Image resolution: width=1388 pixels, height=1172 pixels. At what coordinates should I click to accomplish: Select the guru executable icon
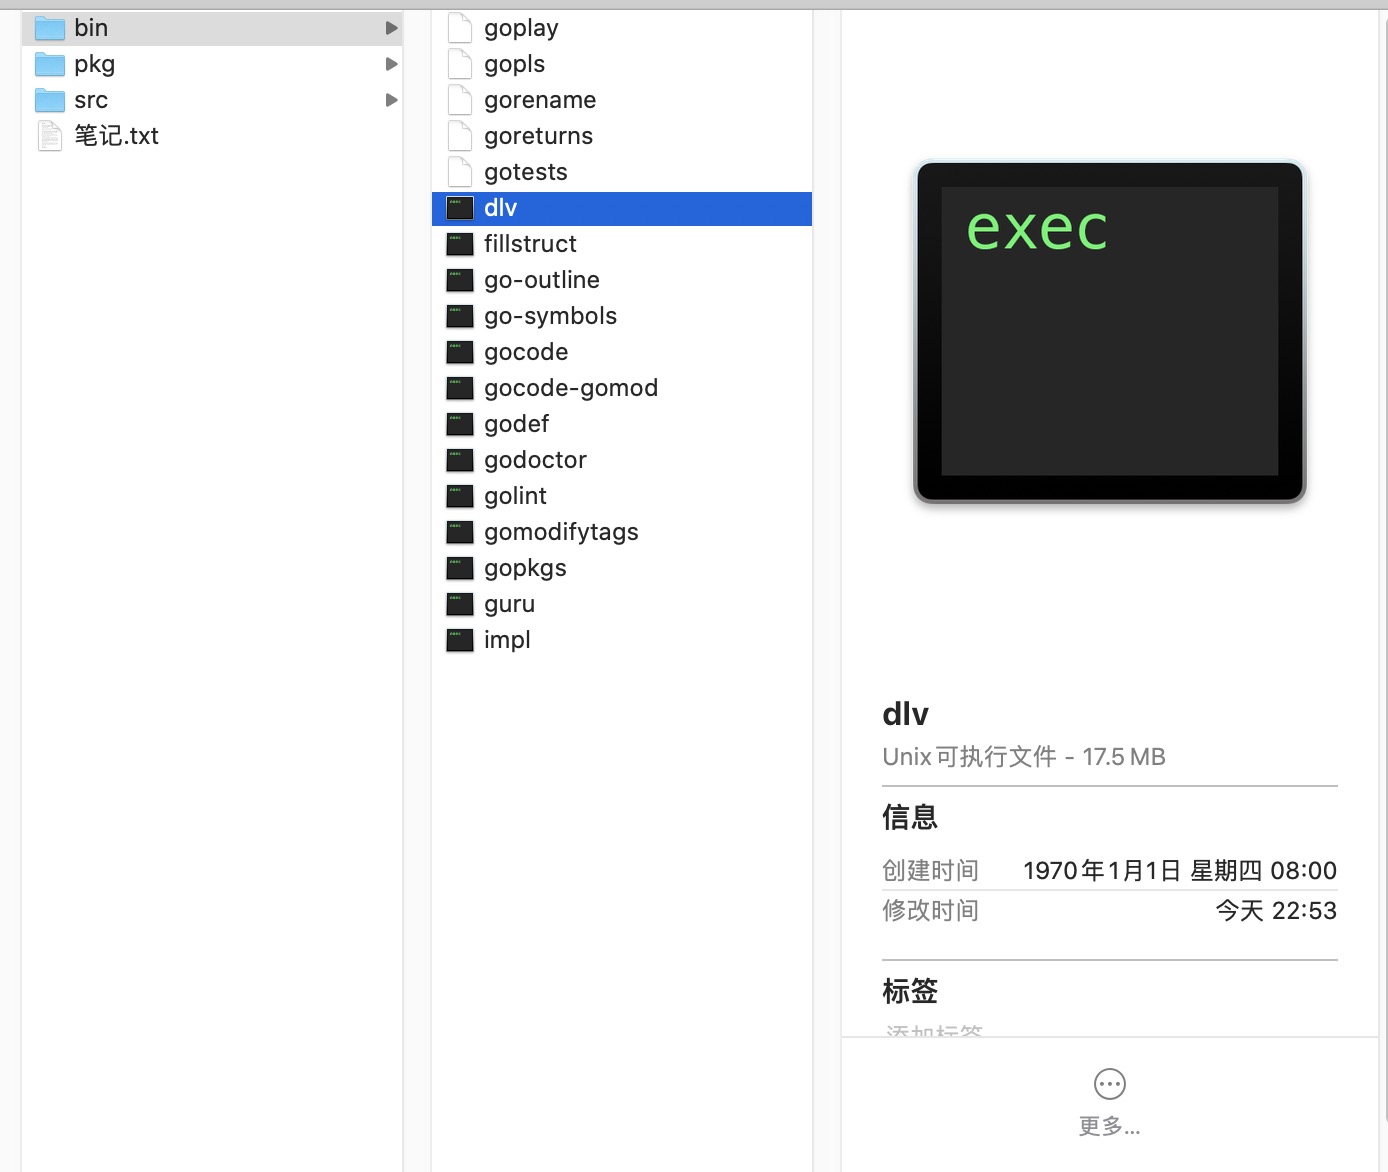tap(459, 604)
